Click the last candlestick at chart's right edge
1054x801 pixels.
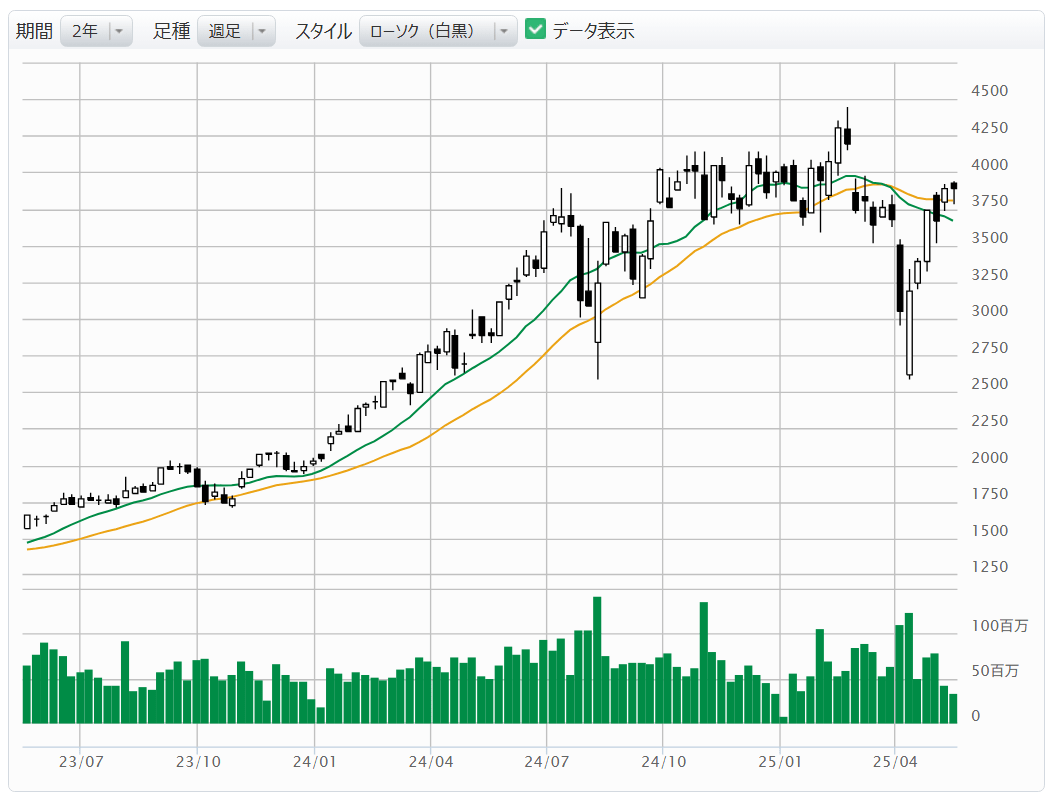point(954,186)
